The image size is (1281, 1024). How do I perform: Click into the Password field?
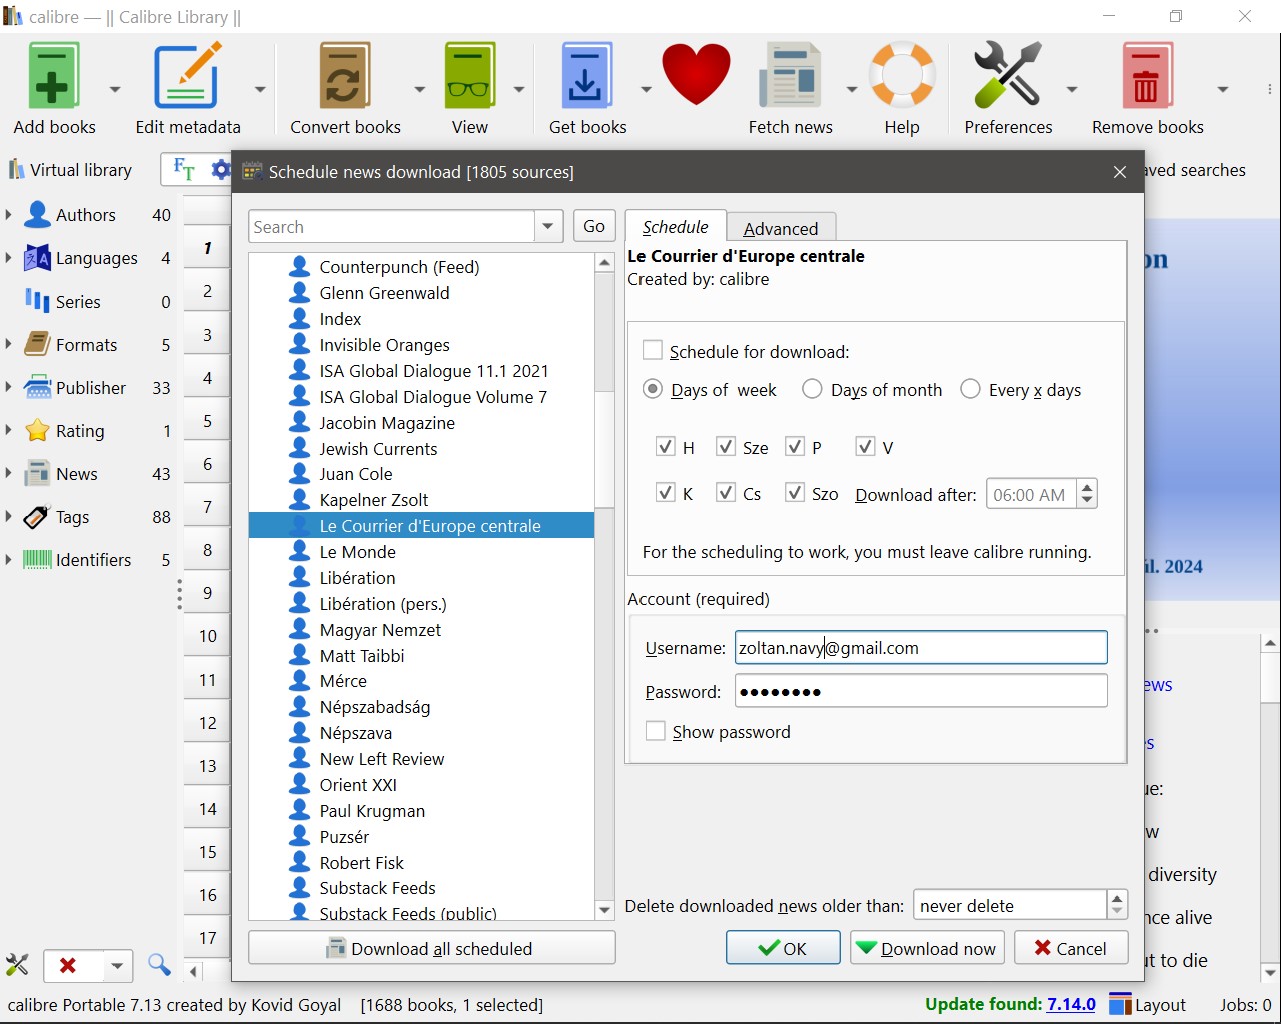coord(921,691)
